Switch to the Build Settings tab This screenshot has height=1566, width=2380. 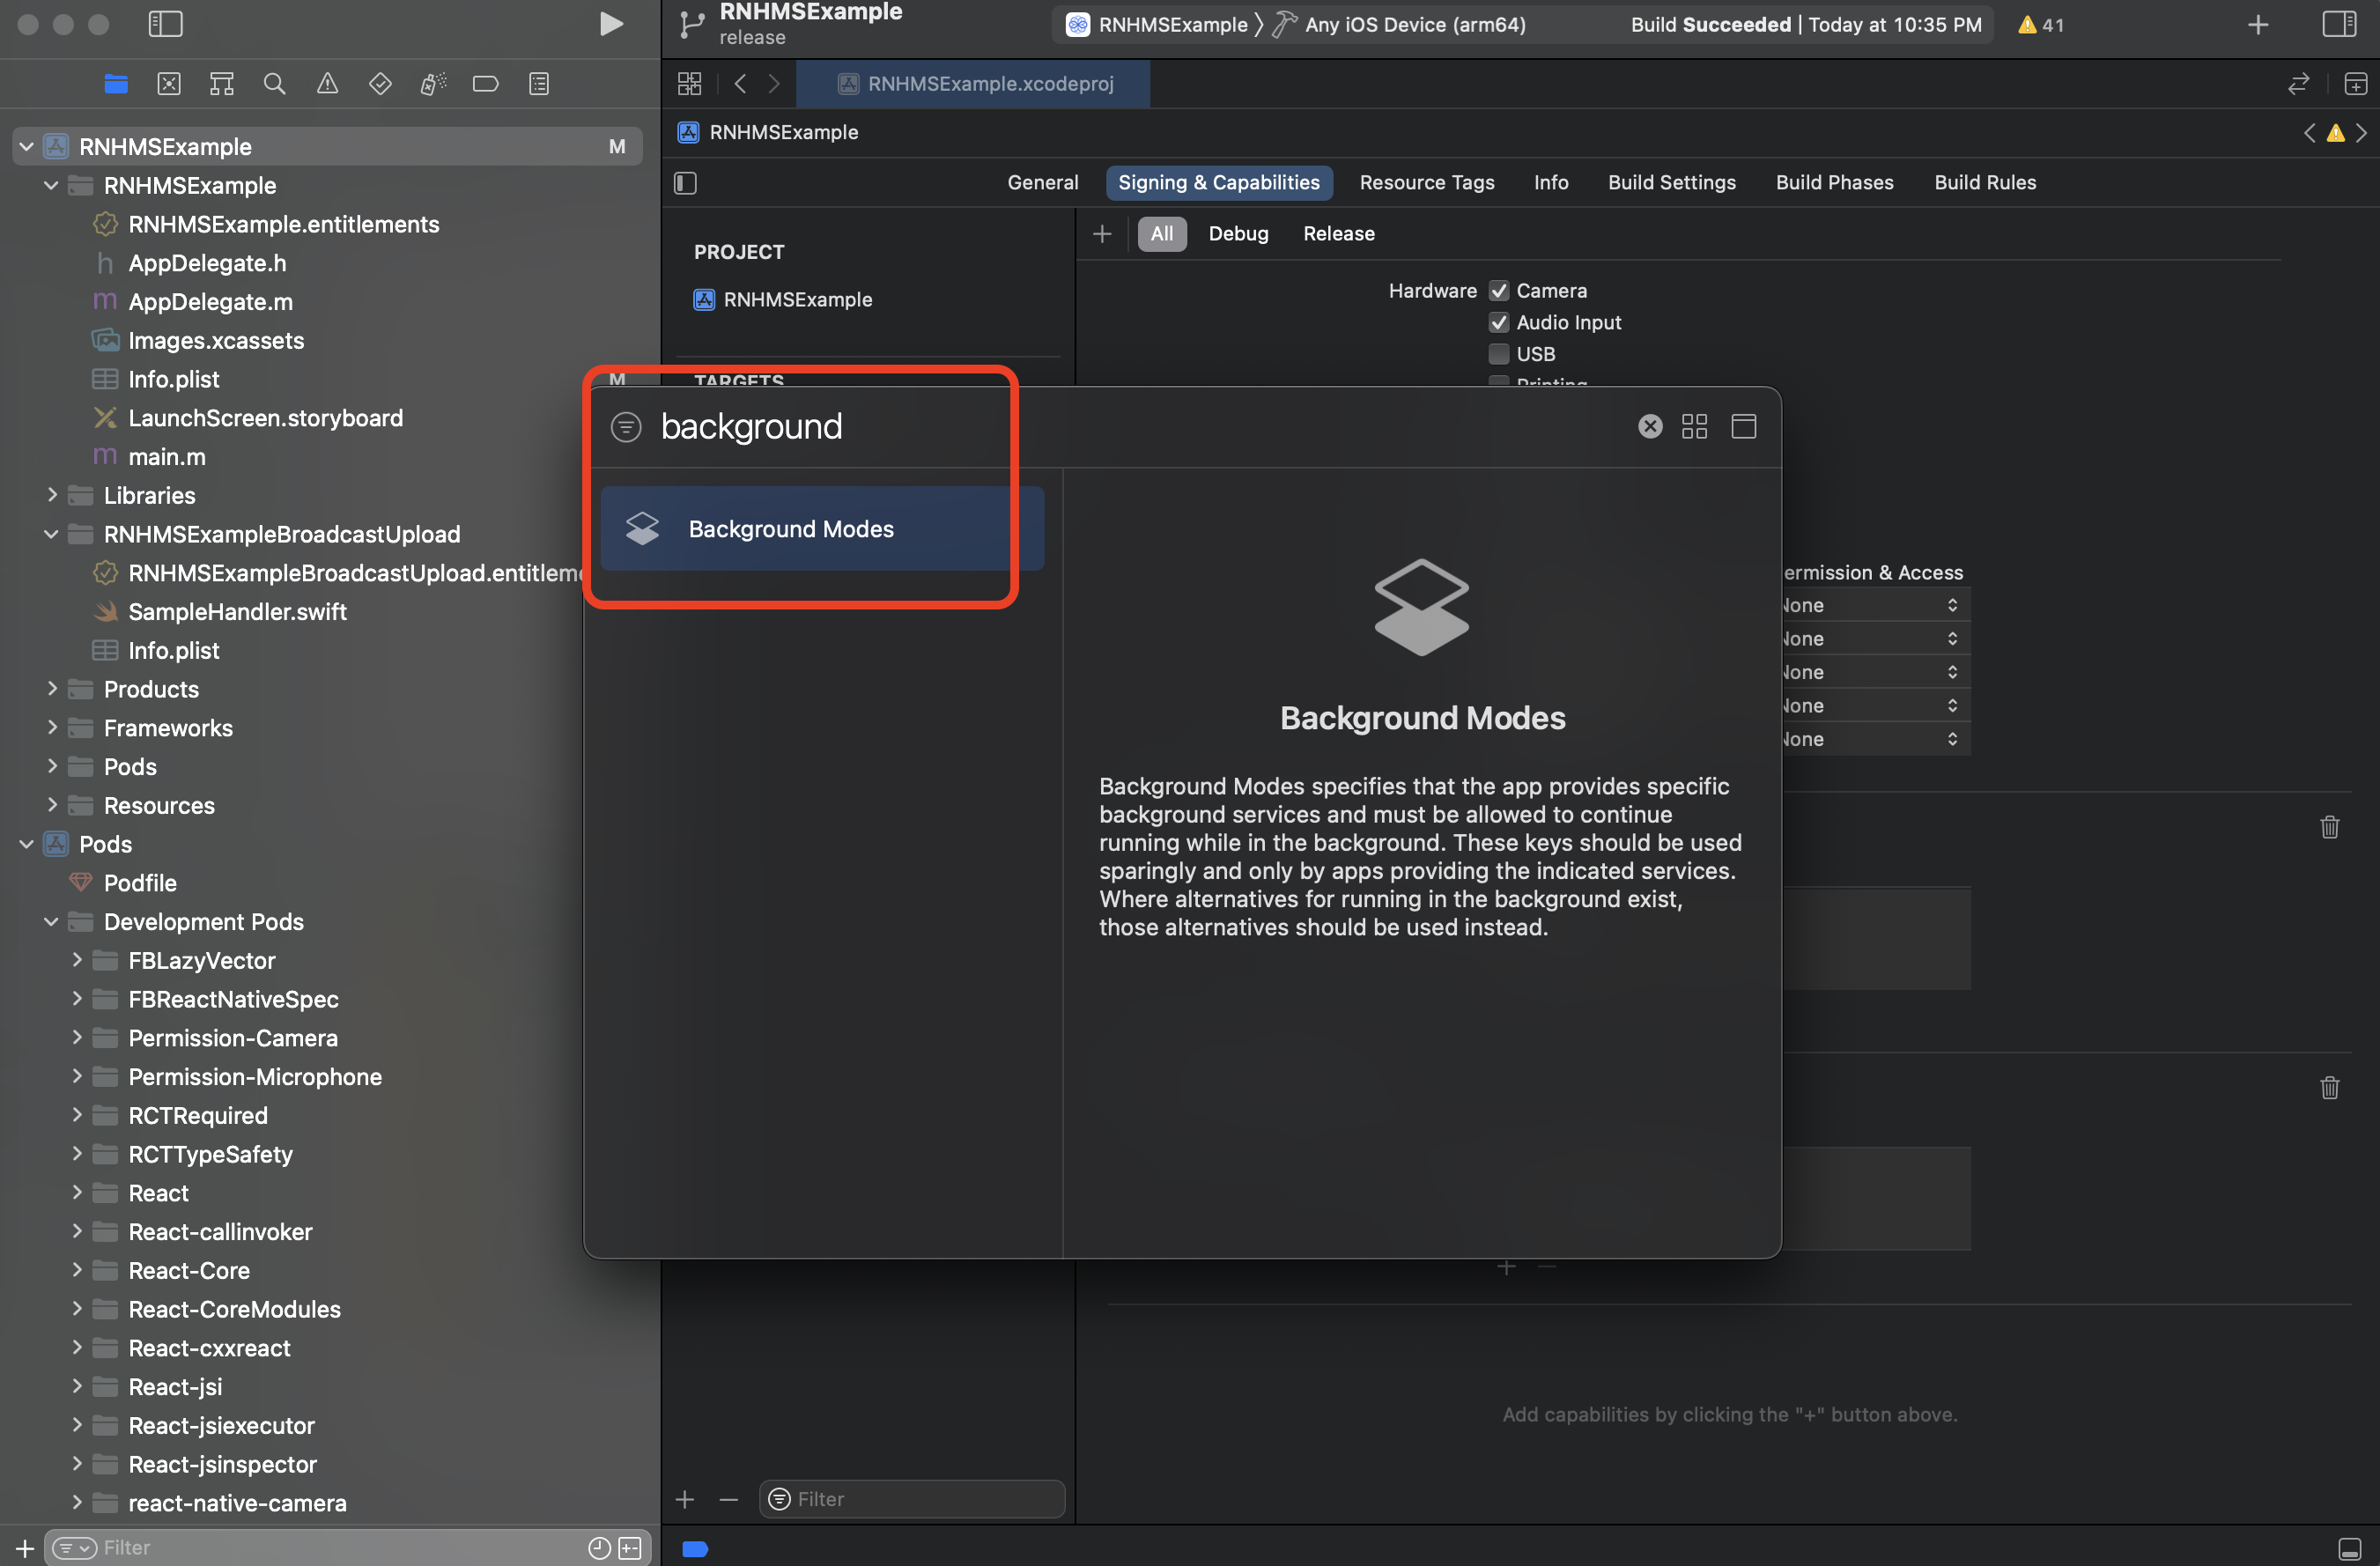point(1671,183)
